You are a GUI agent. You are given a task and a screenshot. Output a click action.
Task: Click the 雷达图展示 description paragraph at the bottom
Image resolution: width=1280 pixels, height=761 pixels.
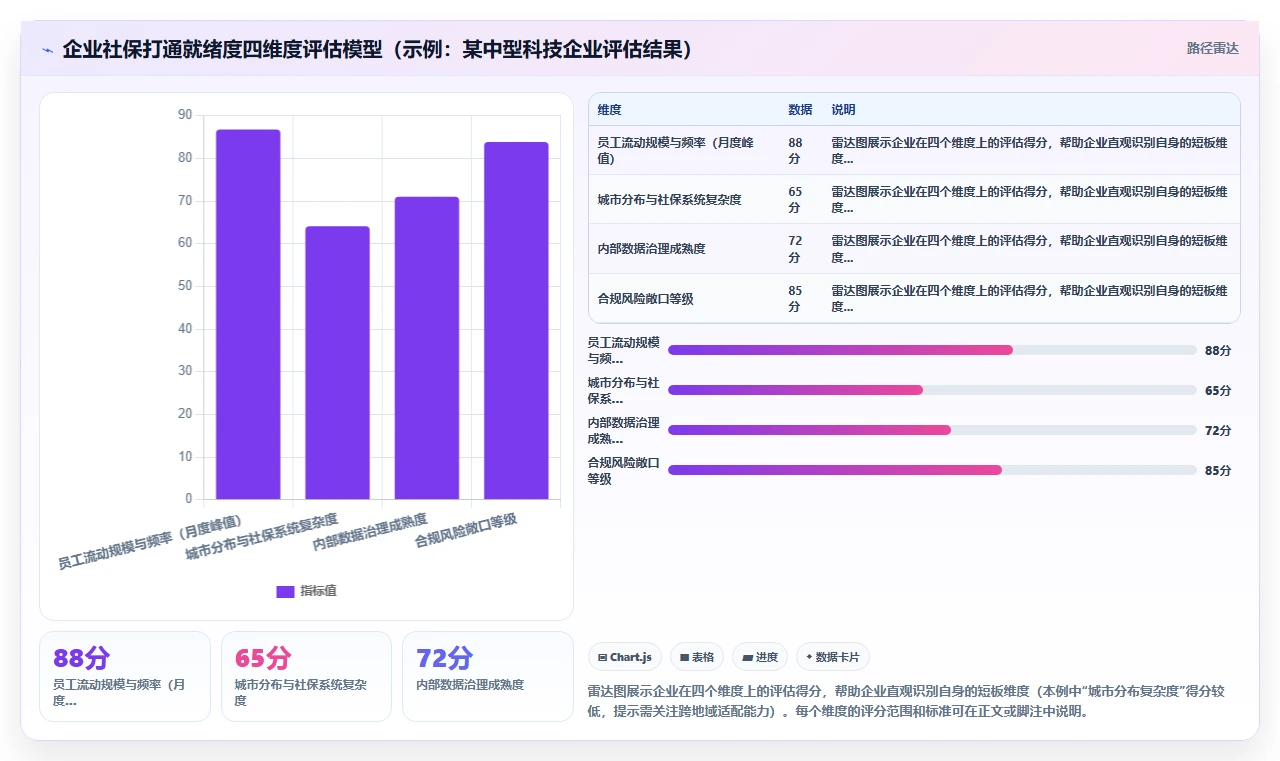907,701
